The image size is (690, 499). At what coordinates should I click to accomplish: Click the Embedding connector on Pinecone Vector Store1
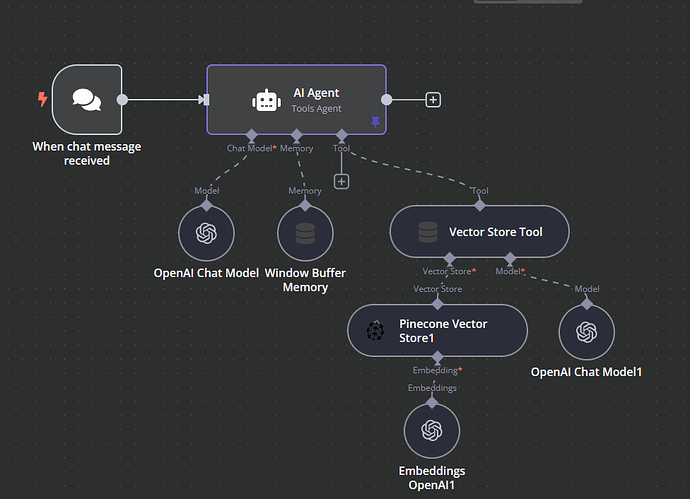tap(437, 357)
